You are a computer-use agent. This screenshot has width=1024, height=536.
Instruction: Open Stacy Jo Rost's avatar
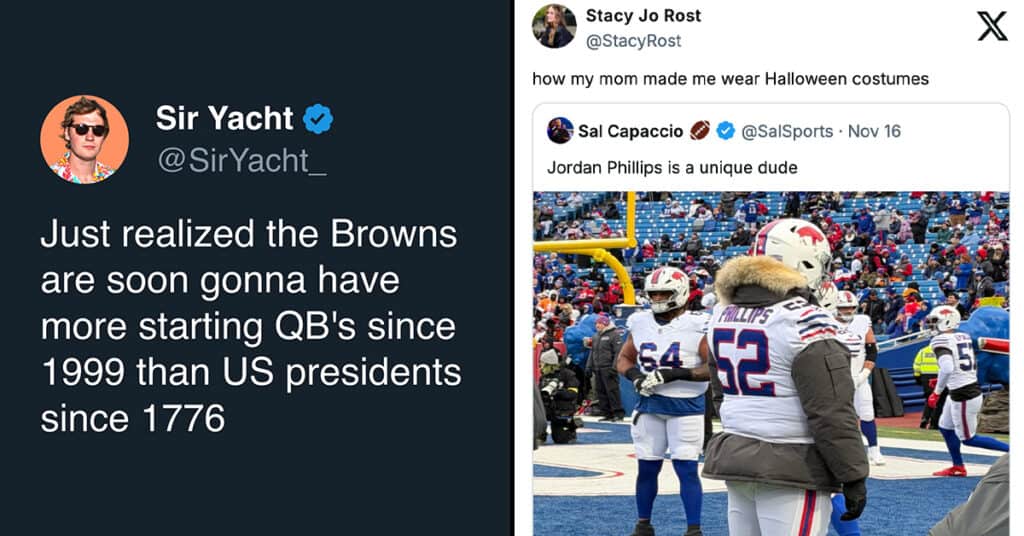[x=554, y=26]
